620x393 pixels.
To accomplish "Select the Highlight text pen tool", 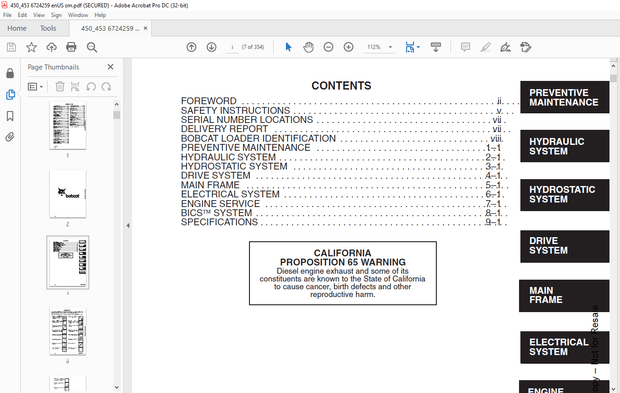I will 486,47.
